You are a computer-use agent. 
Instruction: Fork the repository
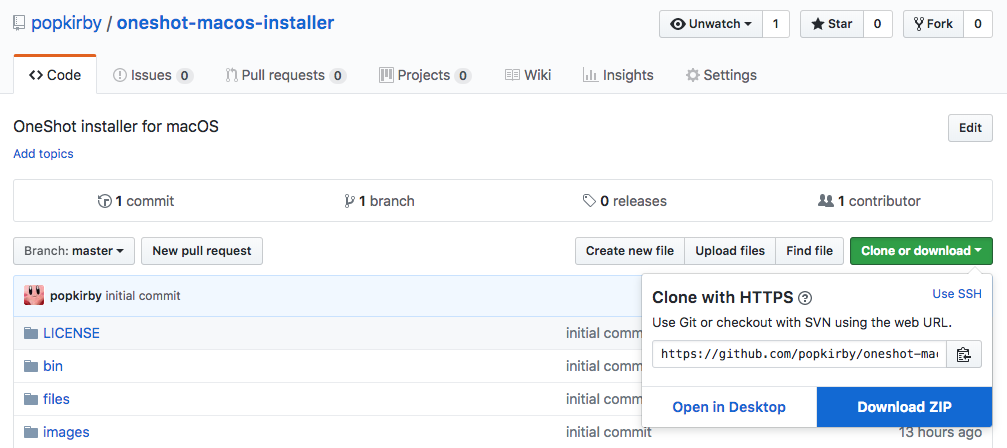pos(934,24)
